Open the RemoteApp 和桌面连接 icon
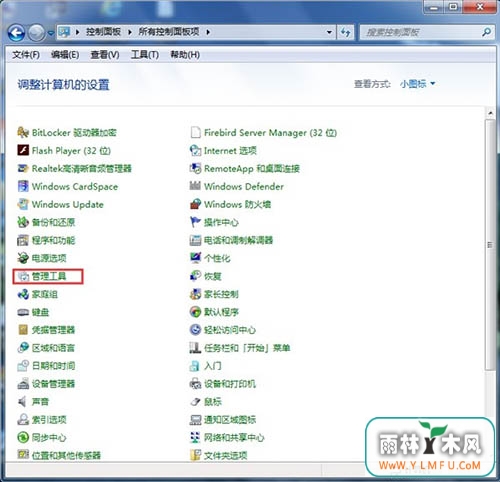Screen dimensions: 500x482 [195, 169]
